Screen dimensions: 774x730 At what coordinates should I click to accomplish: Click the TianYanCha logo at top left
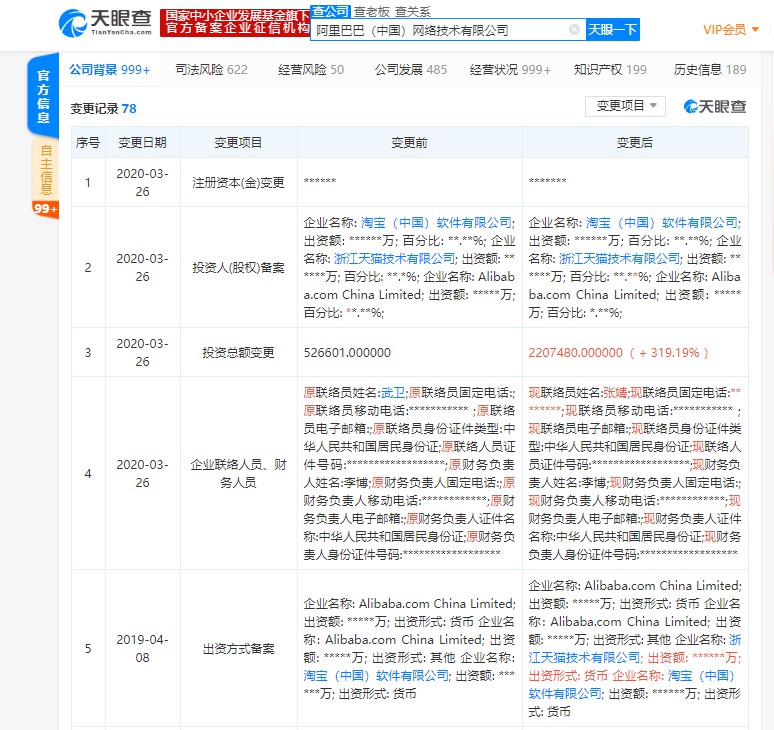(105, 22)
